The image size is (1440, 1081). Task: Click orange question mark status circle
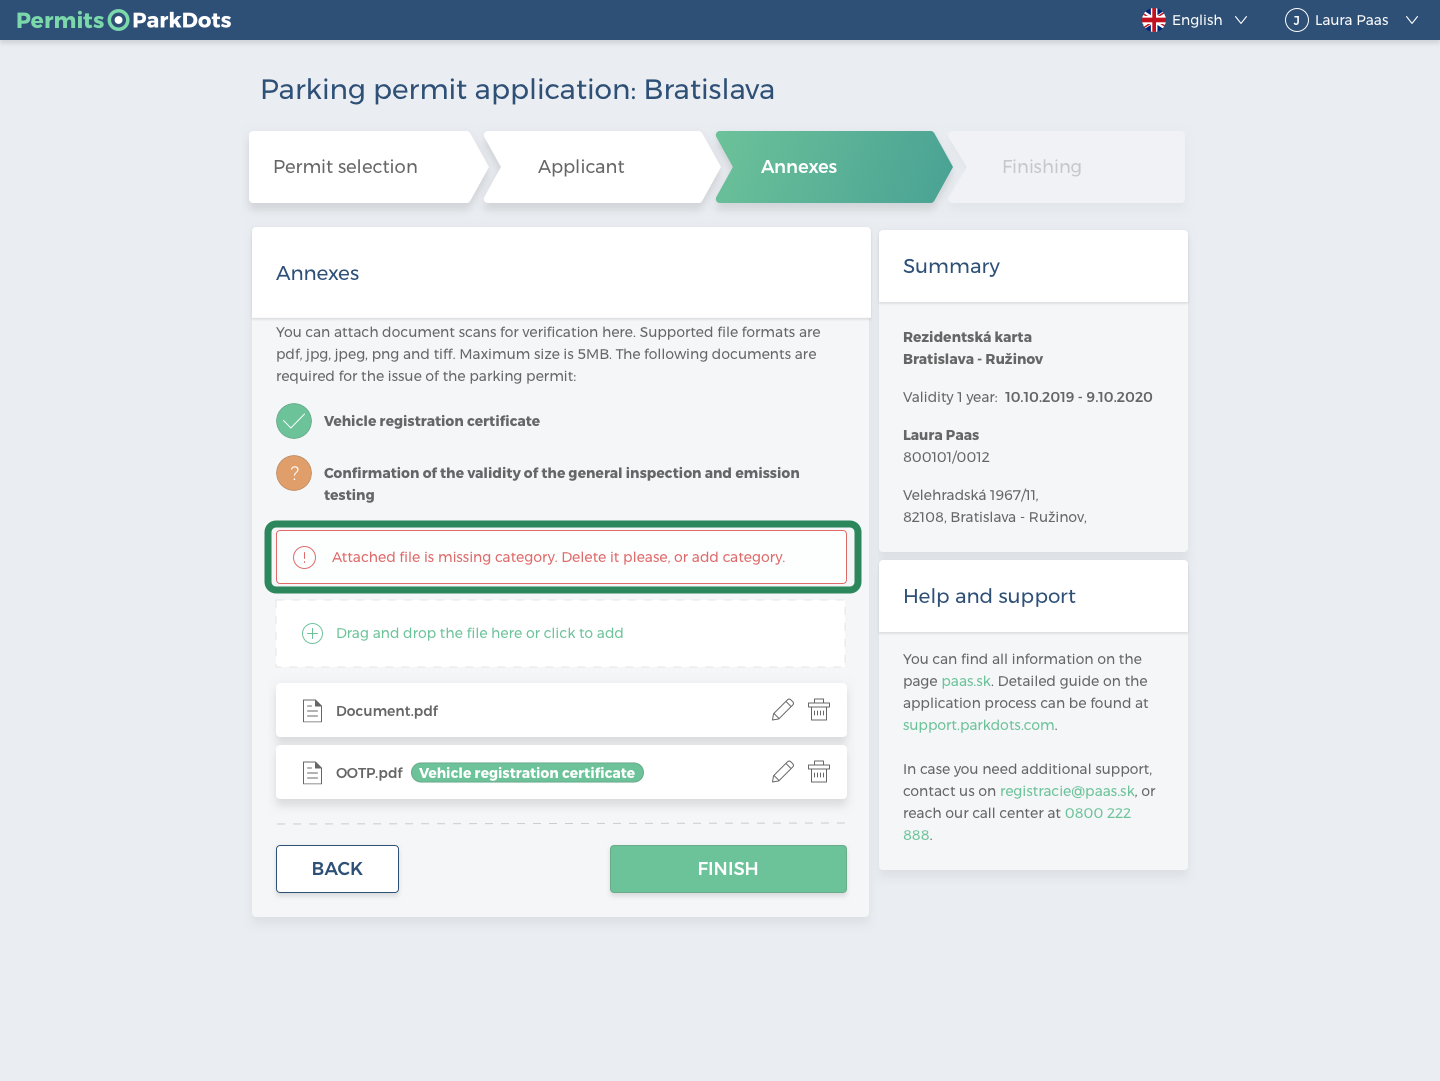pos(294,473)
